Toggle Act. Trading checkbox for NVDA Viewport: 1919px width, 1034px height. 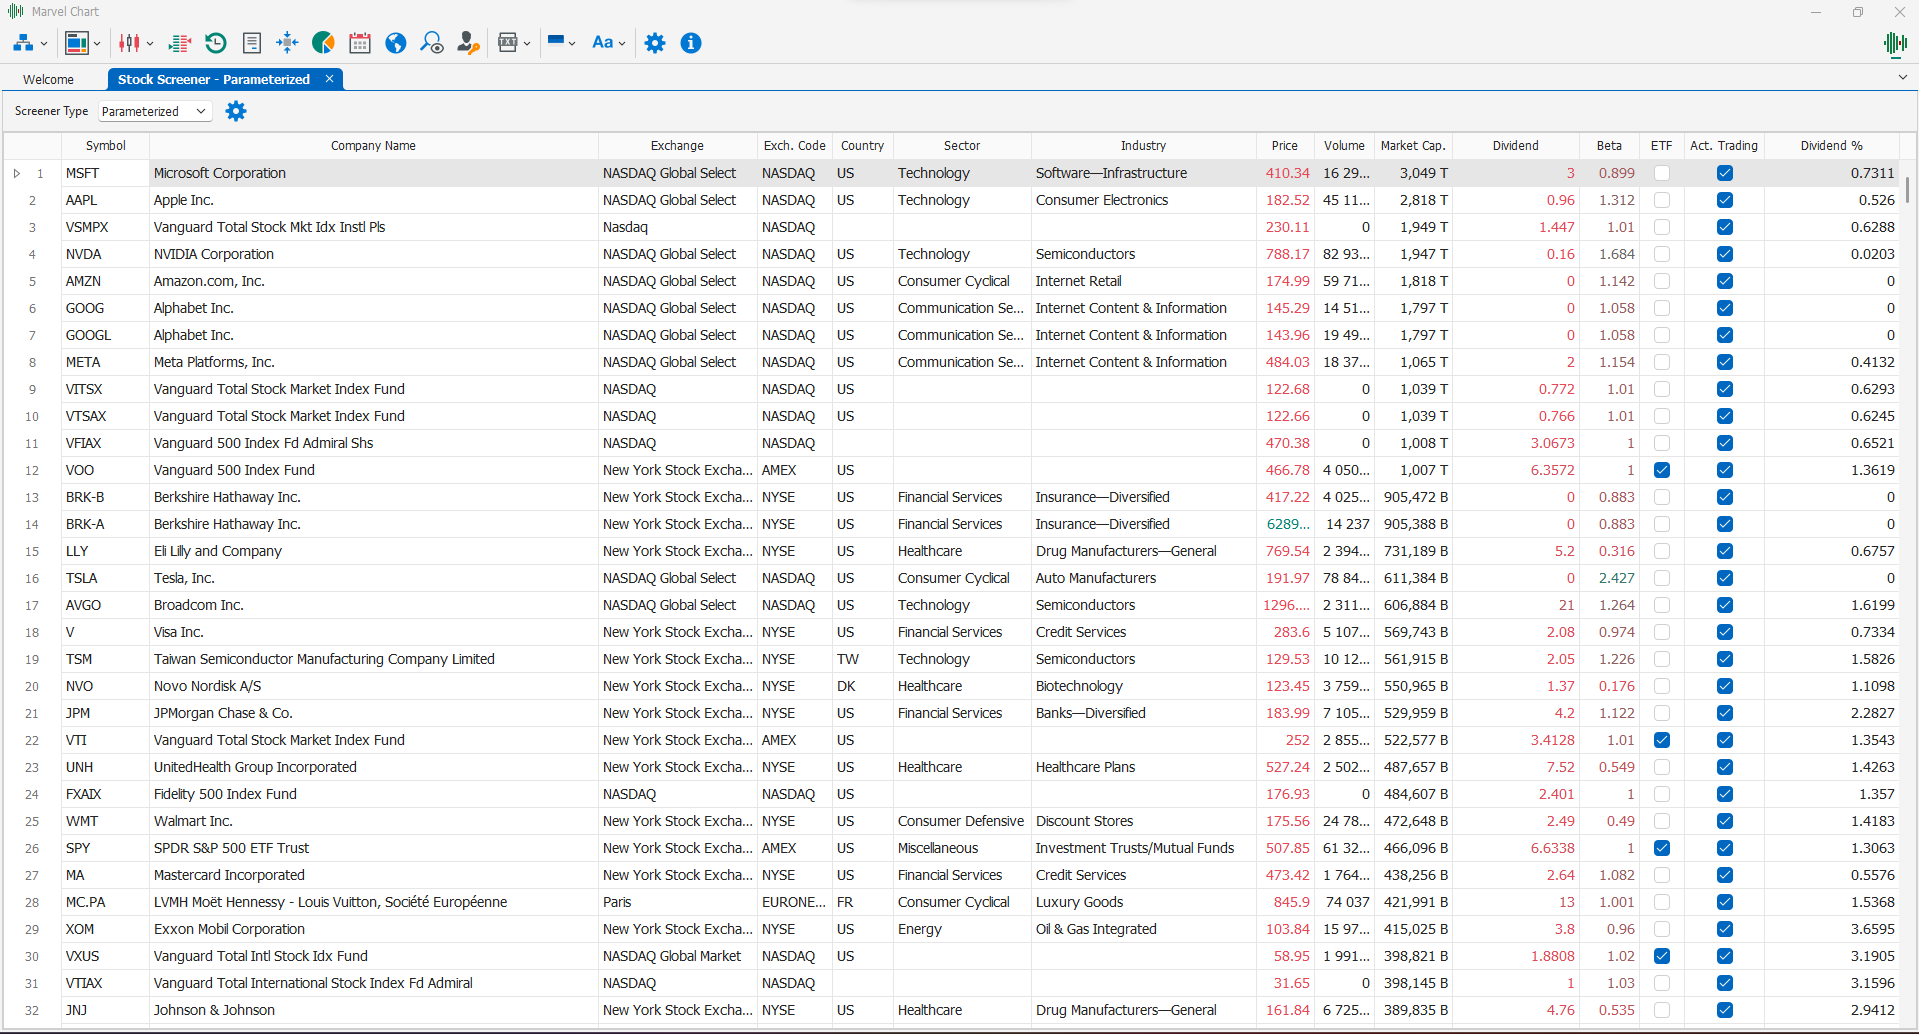tap(1724, 254)
